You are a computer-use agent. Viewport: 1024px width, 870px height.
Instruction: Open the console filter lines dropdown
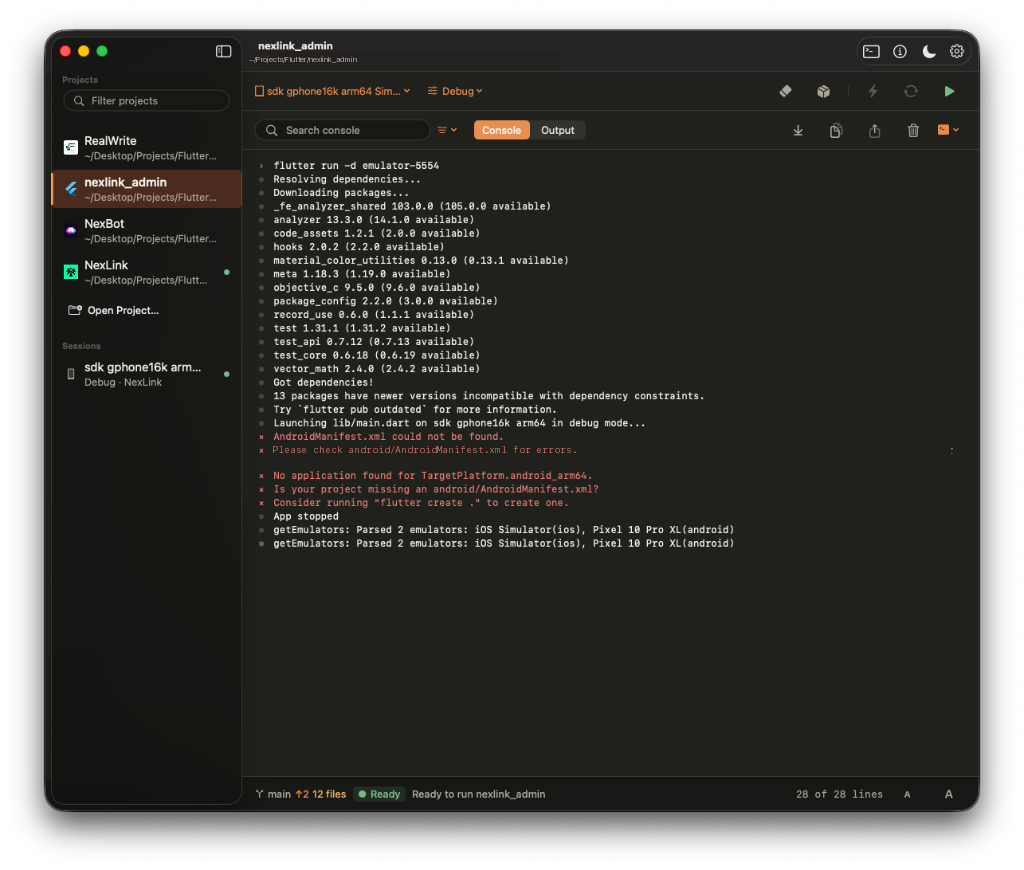447,130
